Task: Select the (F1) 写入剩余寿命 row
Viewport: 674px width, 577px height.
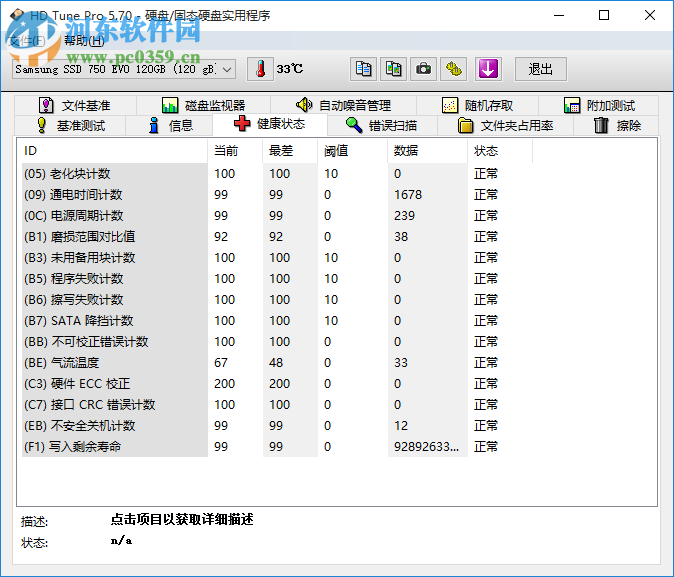Action: click(x=277, y=447)
